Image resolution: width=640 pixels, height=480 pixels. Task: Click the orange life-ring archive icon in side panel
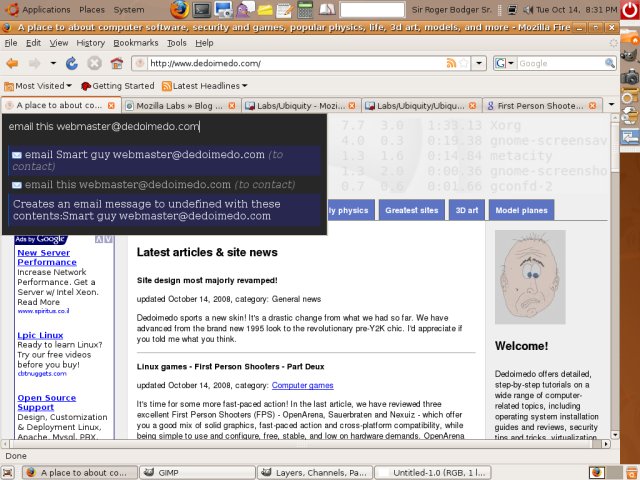pos(629,97)
